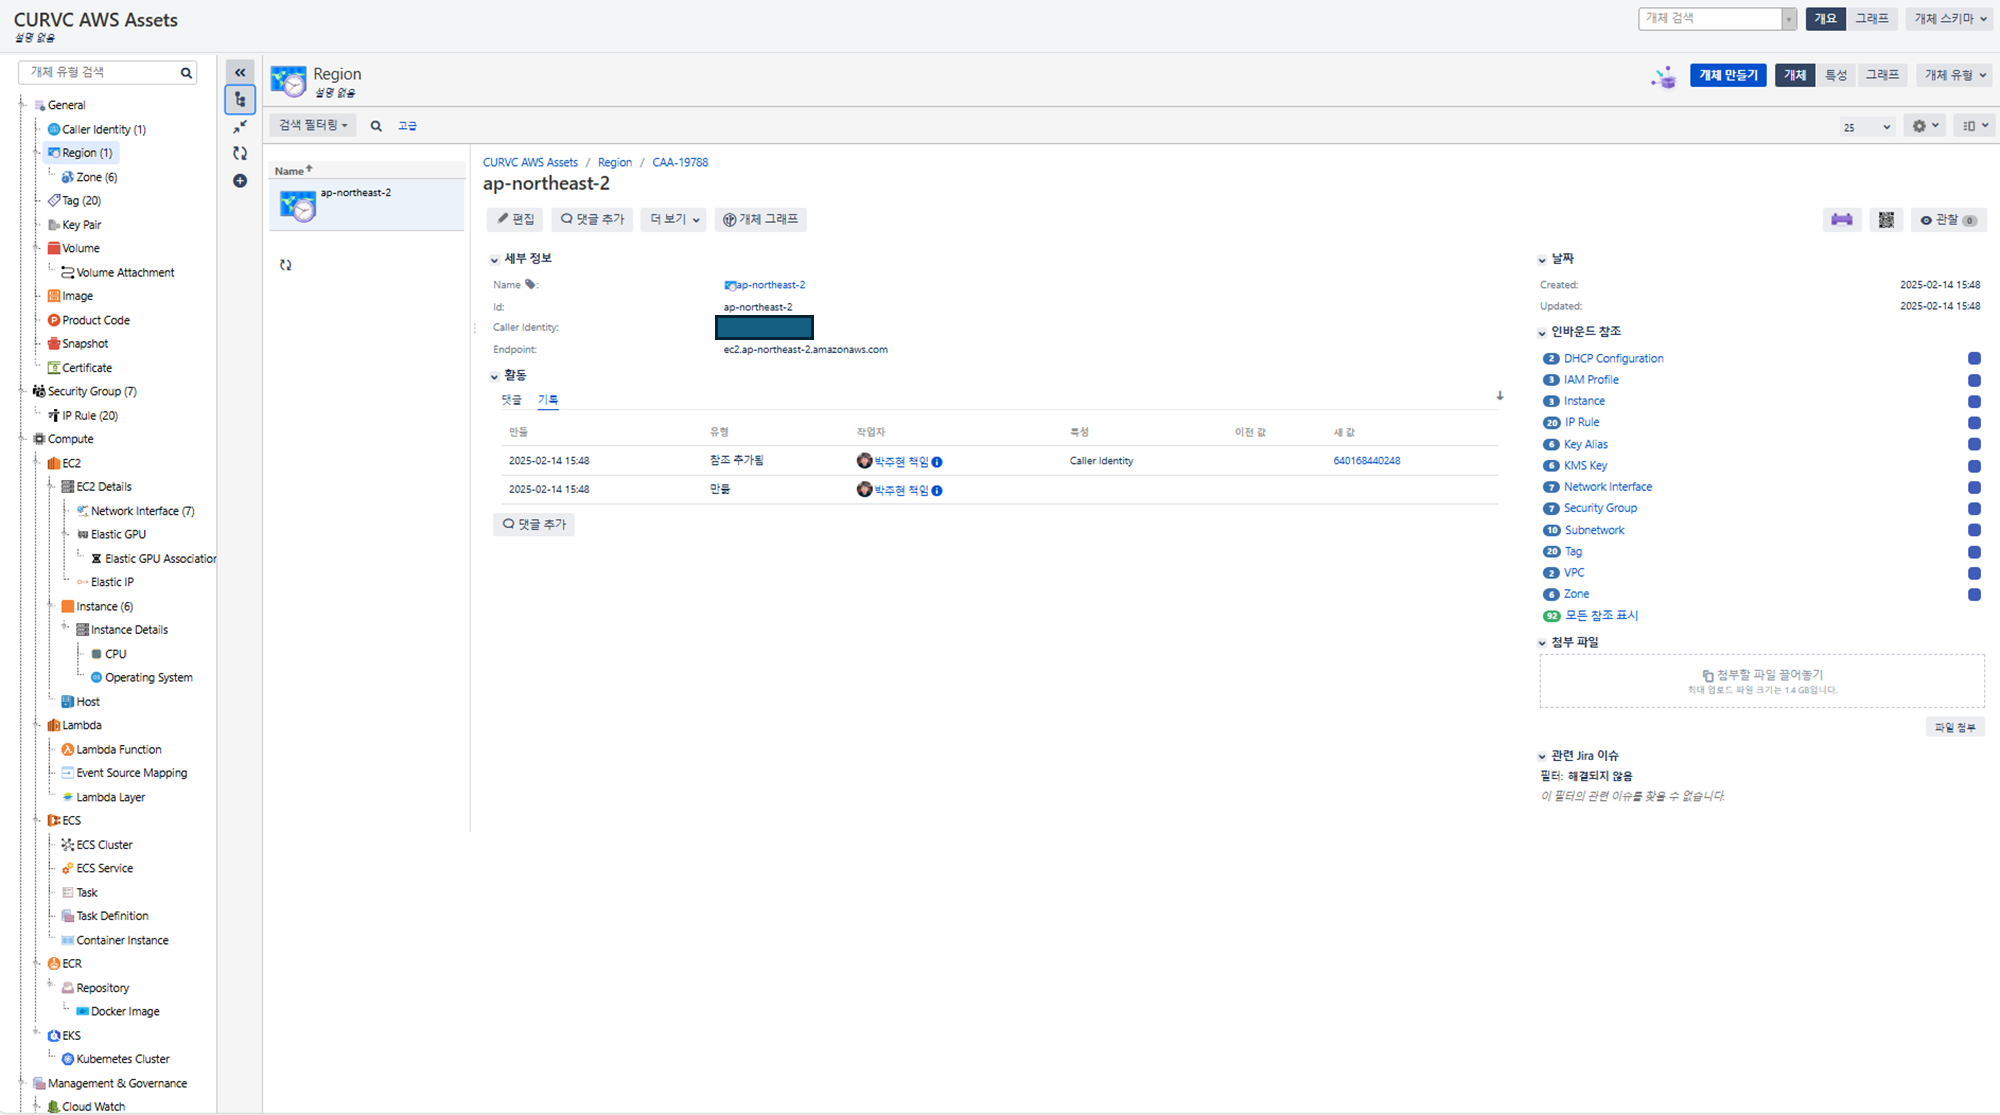Click the magnifier icon in object type search
Image resolution: width=2000 pixels, height=1115 pixels.
[x=186, y=72]
